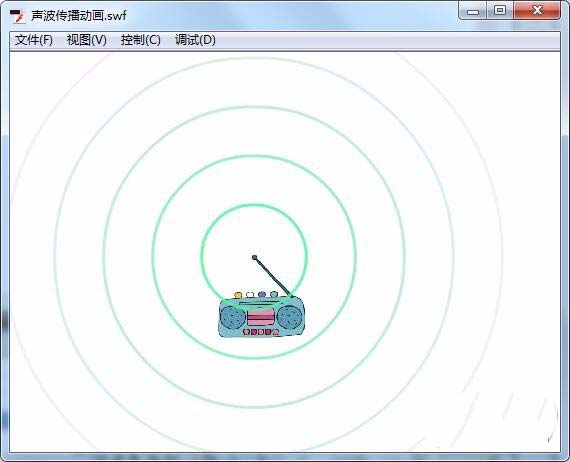
Task: Open the 文件(F) menu
Action: click(33, 40)
